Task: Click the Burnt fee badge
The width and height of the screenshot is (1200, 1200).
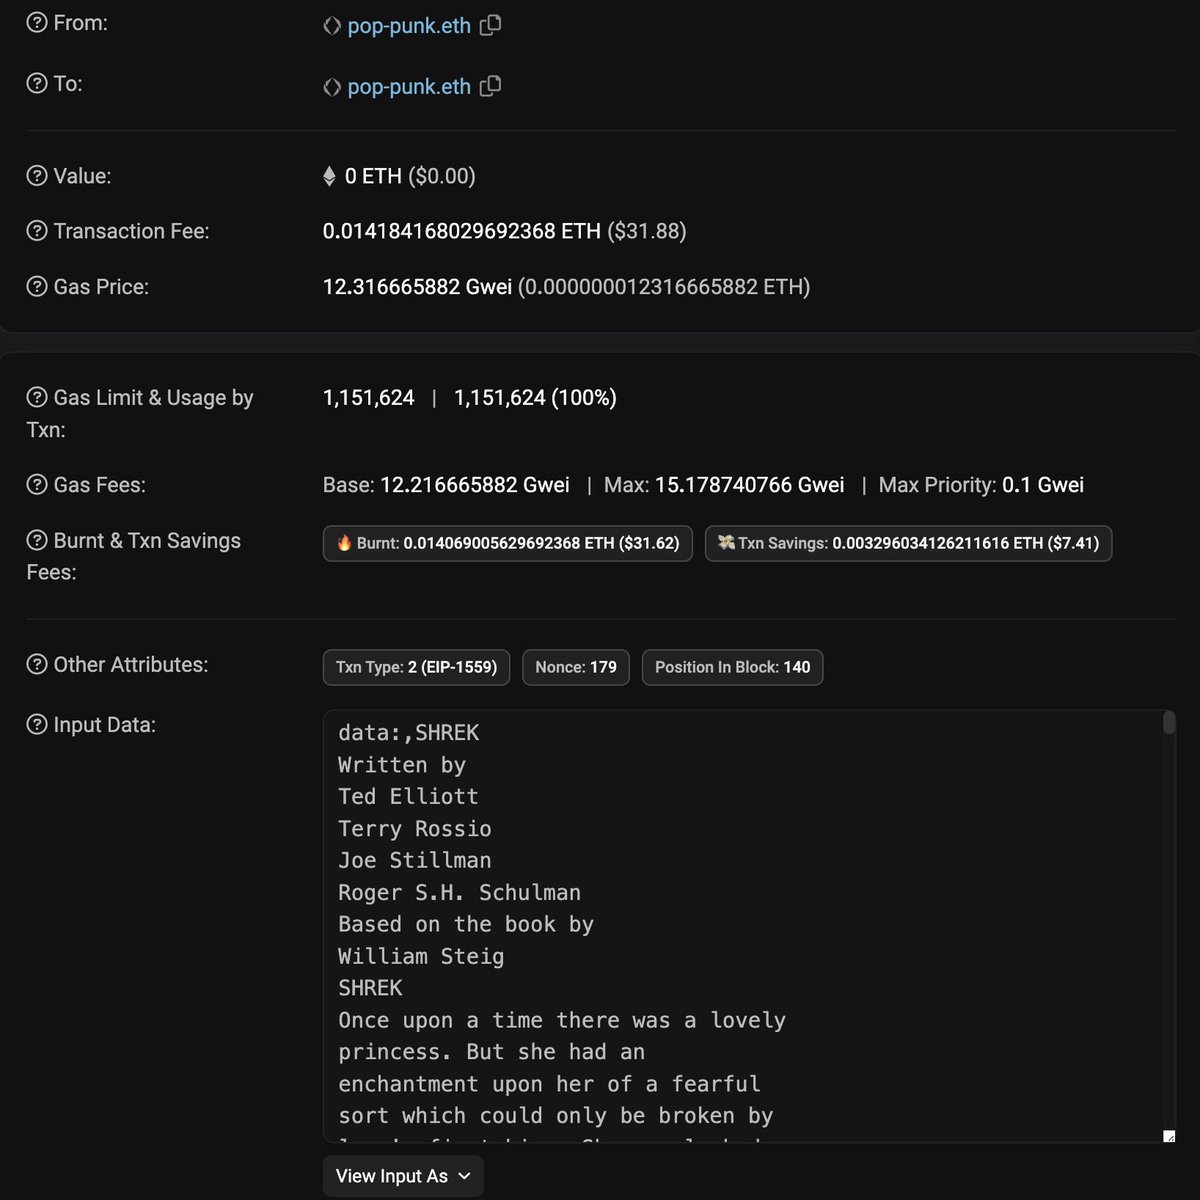Action: pyautogui.click(x=508, y=543)
